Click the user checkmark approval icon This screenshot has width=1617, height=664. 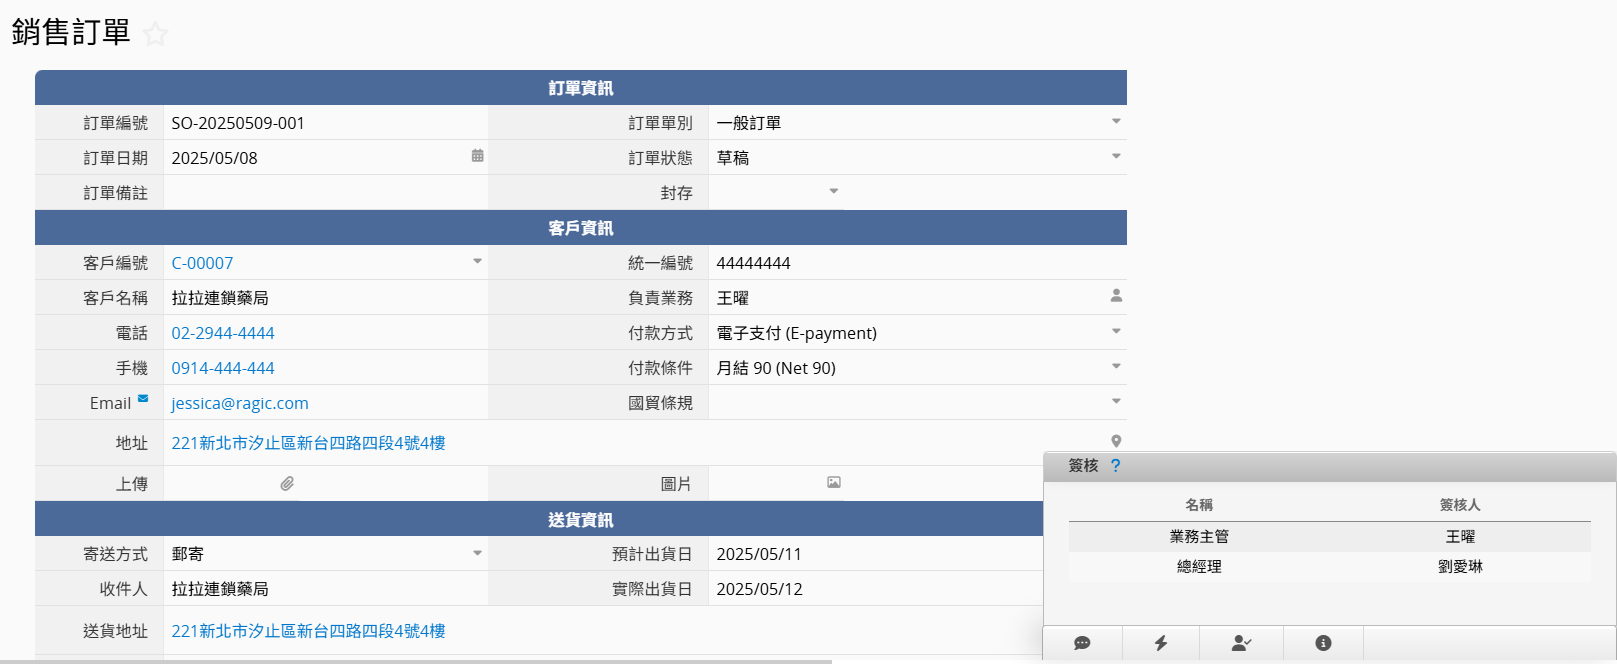1241,643
